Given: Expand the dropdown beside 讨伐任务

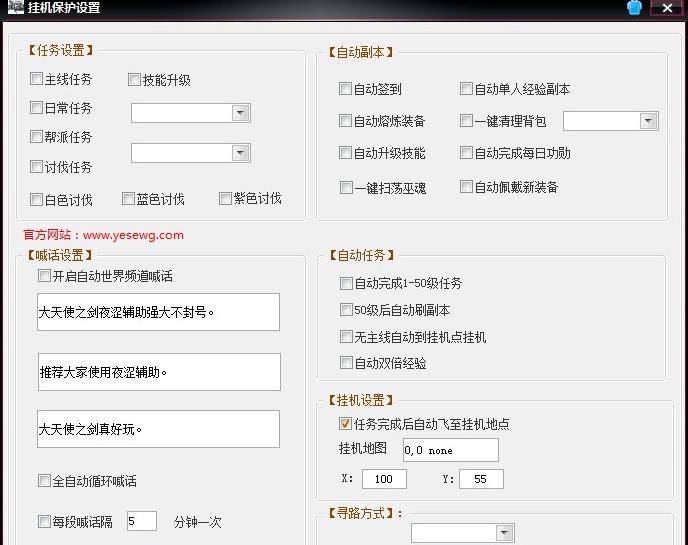Looking at the screenshot, I should pos(240,153).
